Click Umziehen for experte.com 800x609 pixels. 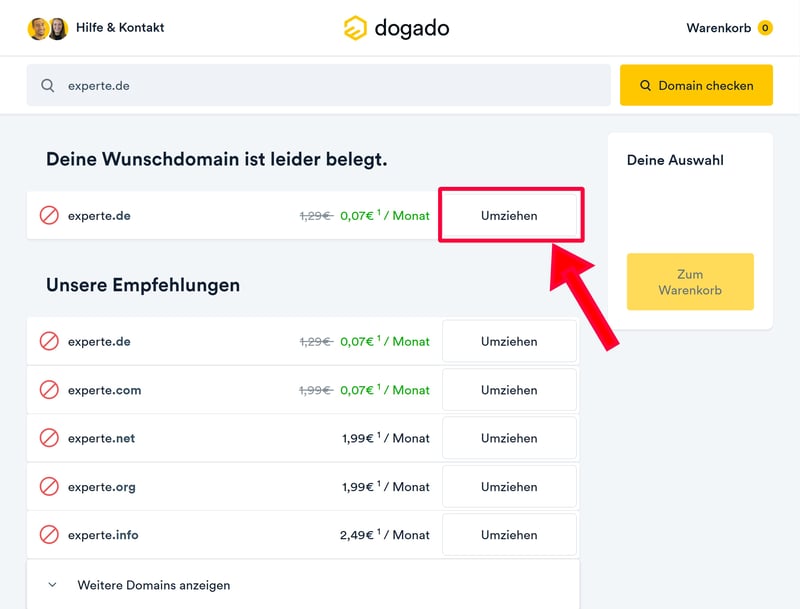(x=509, y=390)
